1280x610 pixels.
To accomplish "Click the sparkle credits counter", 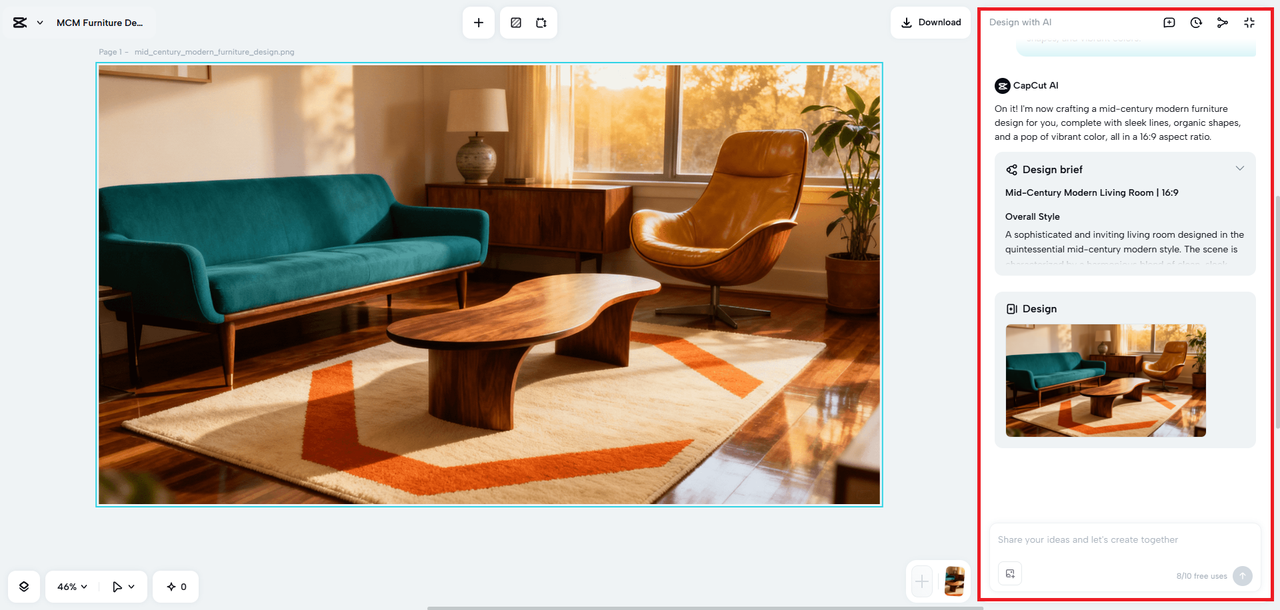I will tap(176, 587).
